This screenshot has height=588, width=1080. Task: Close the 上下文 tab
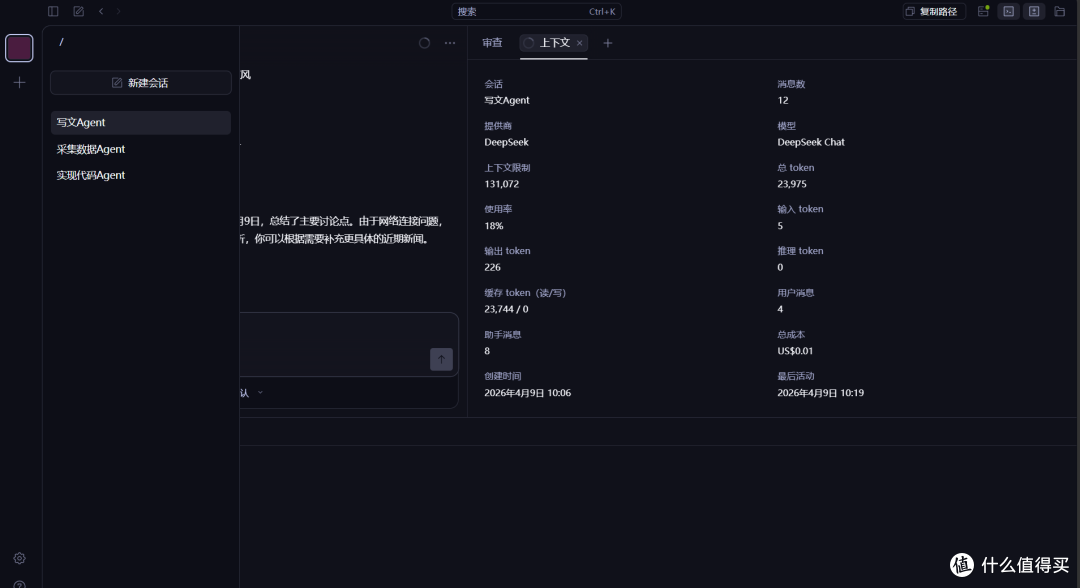click(x=580, y=43)
